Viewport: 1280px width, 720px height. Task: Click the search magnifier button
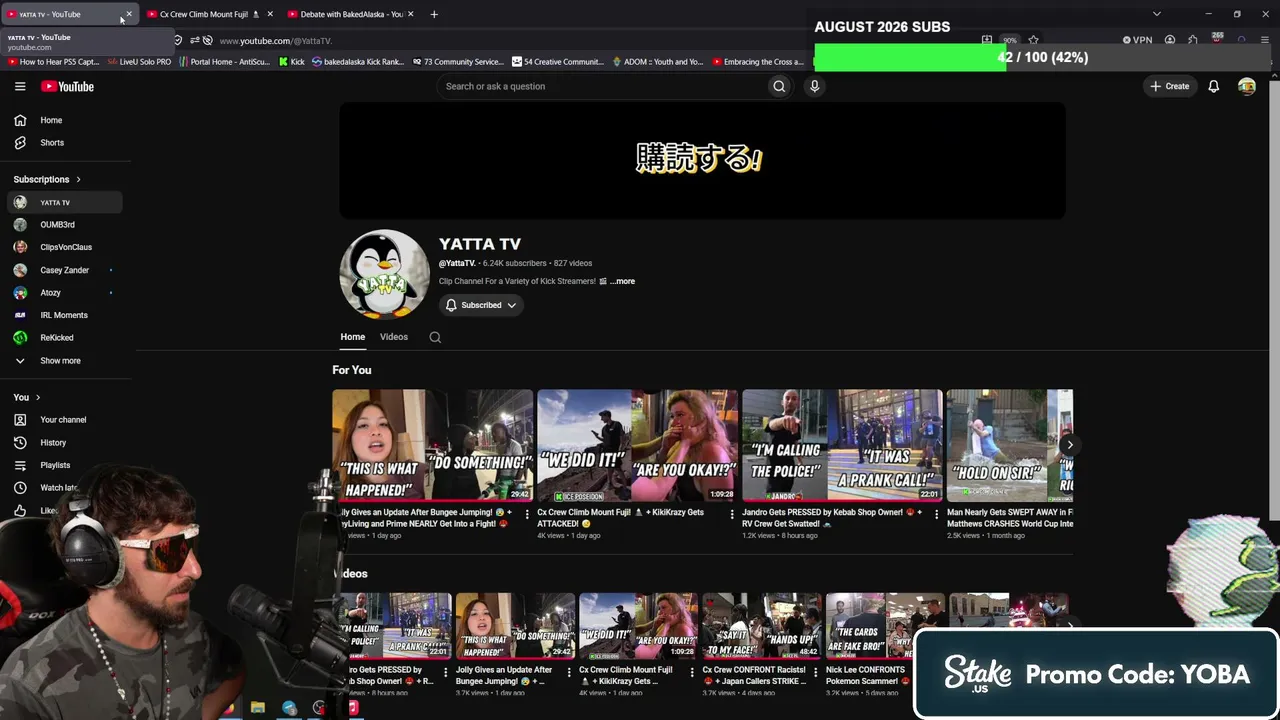pos(779,86)
